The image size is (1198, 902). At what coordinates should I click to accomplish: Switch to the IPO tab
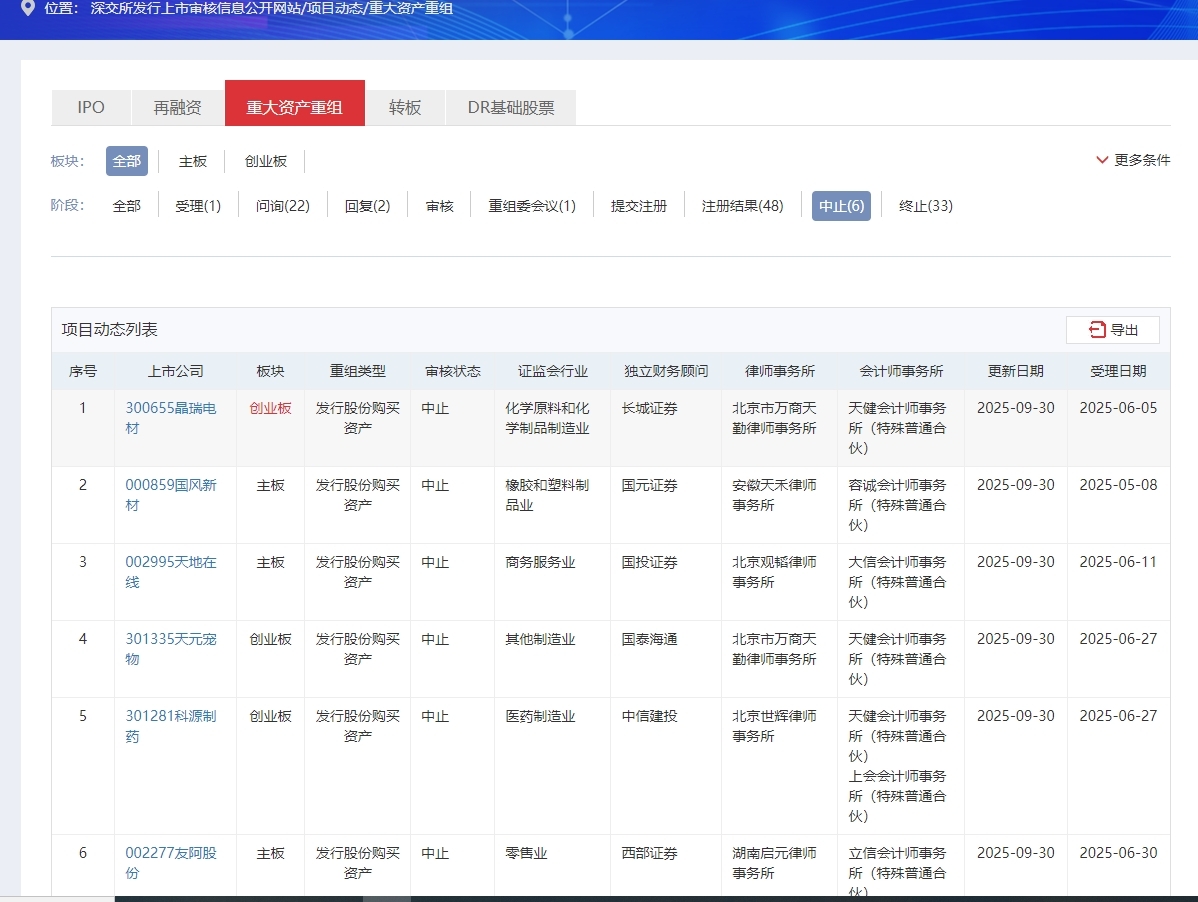coord(91,108)
